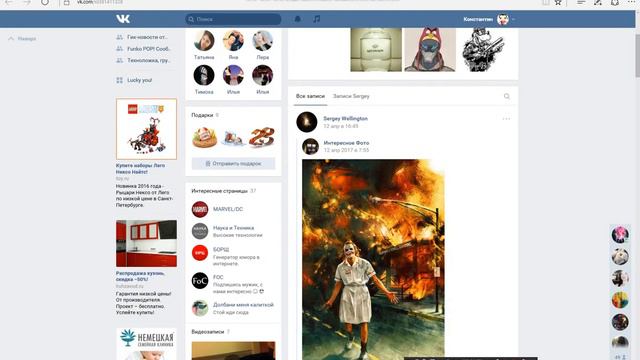Click Sergey Wellington's post avatar
This screenshot has height=360, width=640.
(307, 122)
